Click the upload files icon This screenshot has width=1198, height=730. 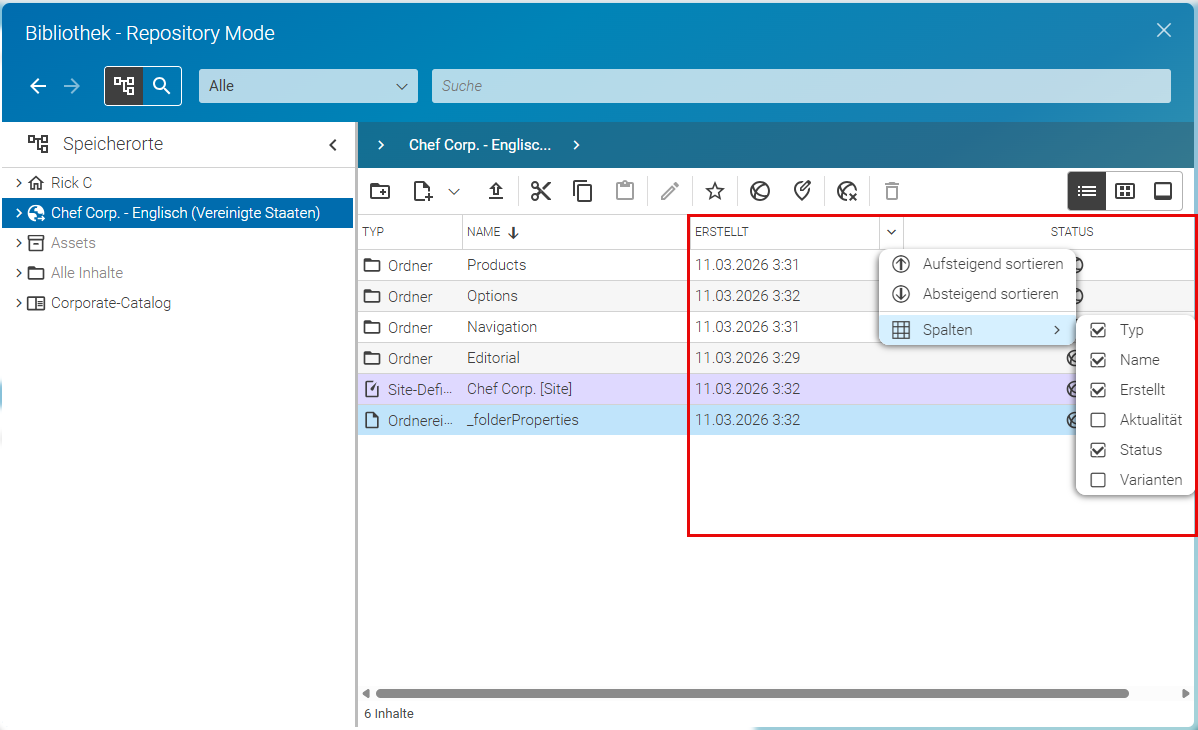(x=496, y=191)
